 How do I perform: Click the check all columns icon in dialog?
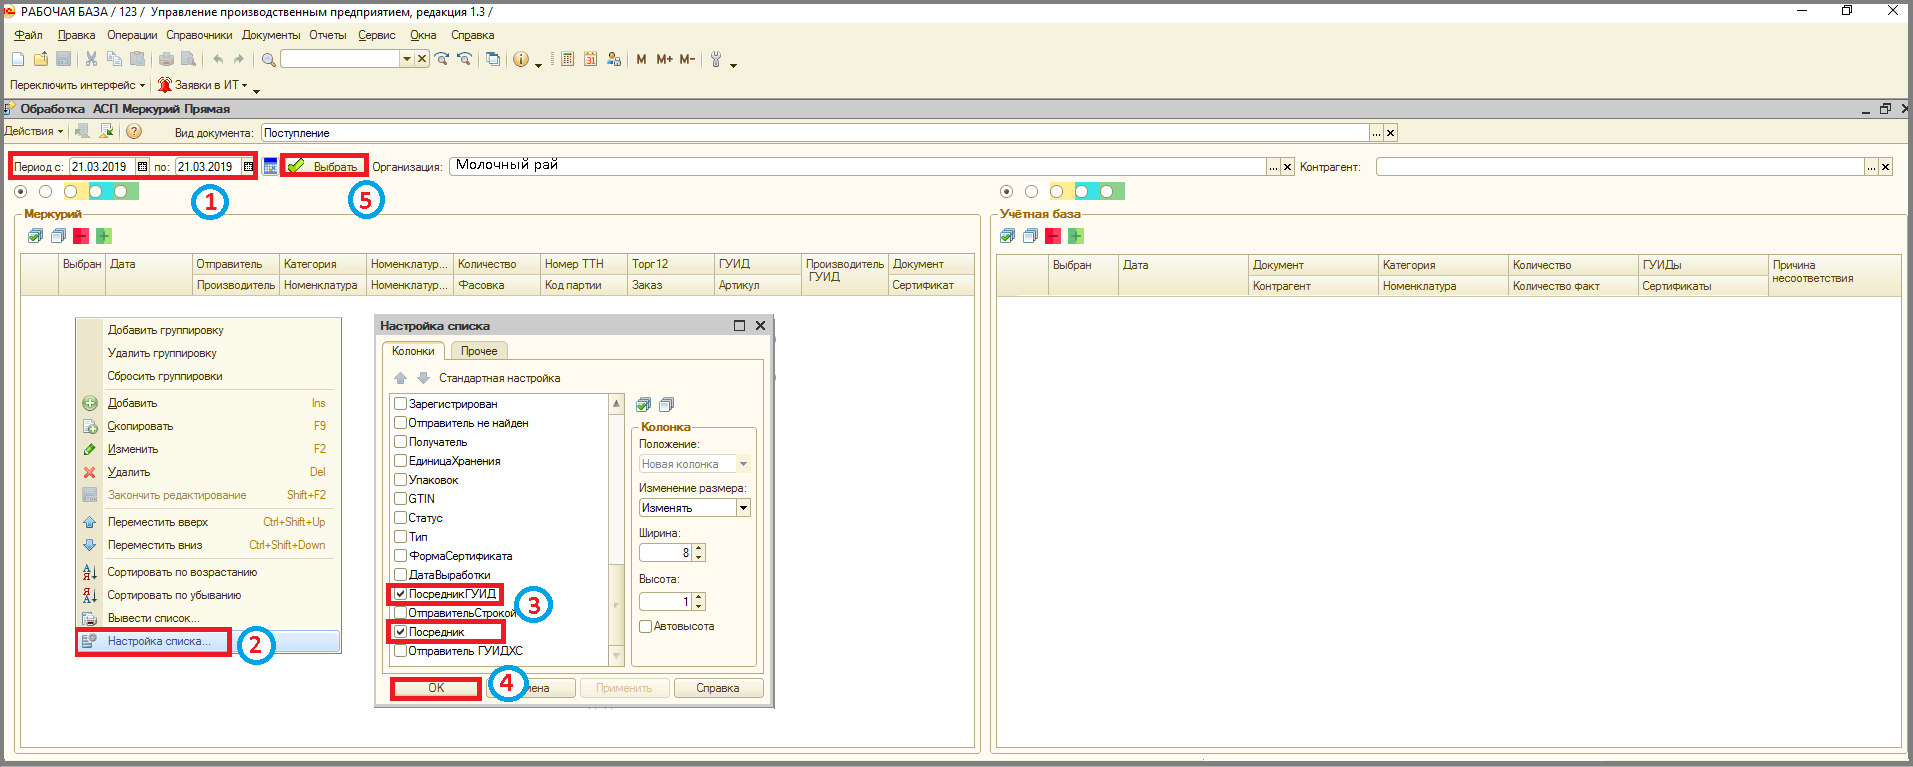click(x=644, y=405)
